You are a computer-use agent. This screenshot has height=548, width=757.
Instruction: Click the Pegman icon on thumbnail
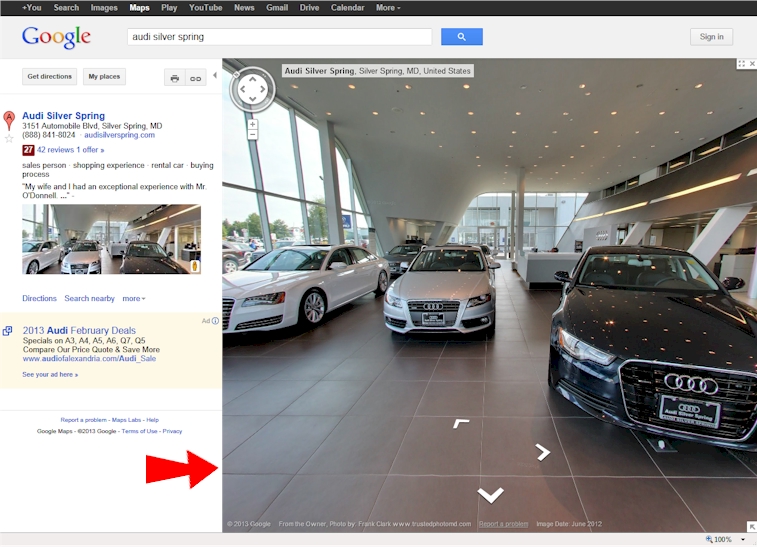coord(195,267)
